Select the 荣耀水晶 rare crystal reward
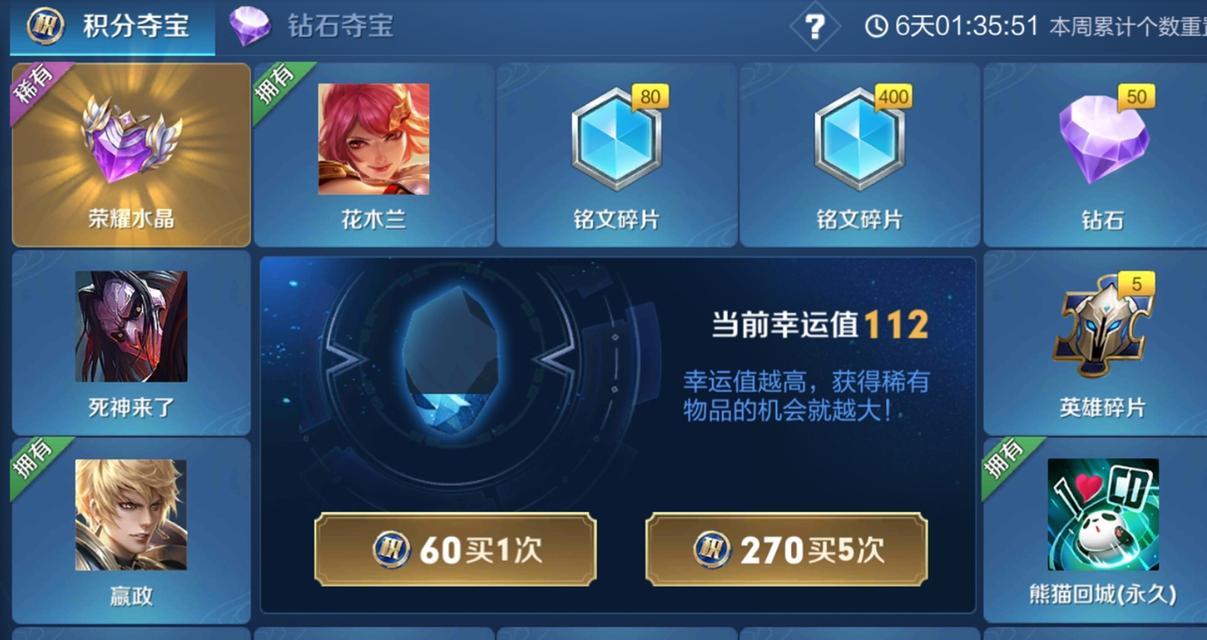This screenshot has height=640, width=1207. point(131,155)
